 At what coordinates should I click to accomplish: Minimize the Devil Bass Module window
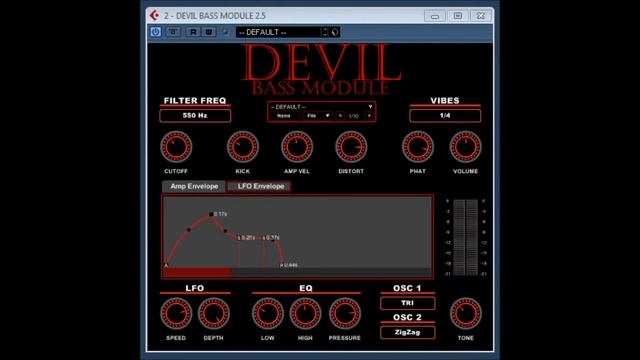tap(435, 16)
